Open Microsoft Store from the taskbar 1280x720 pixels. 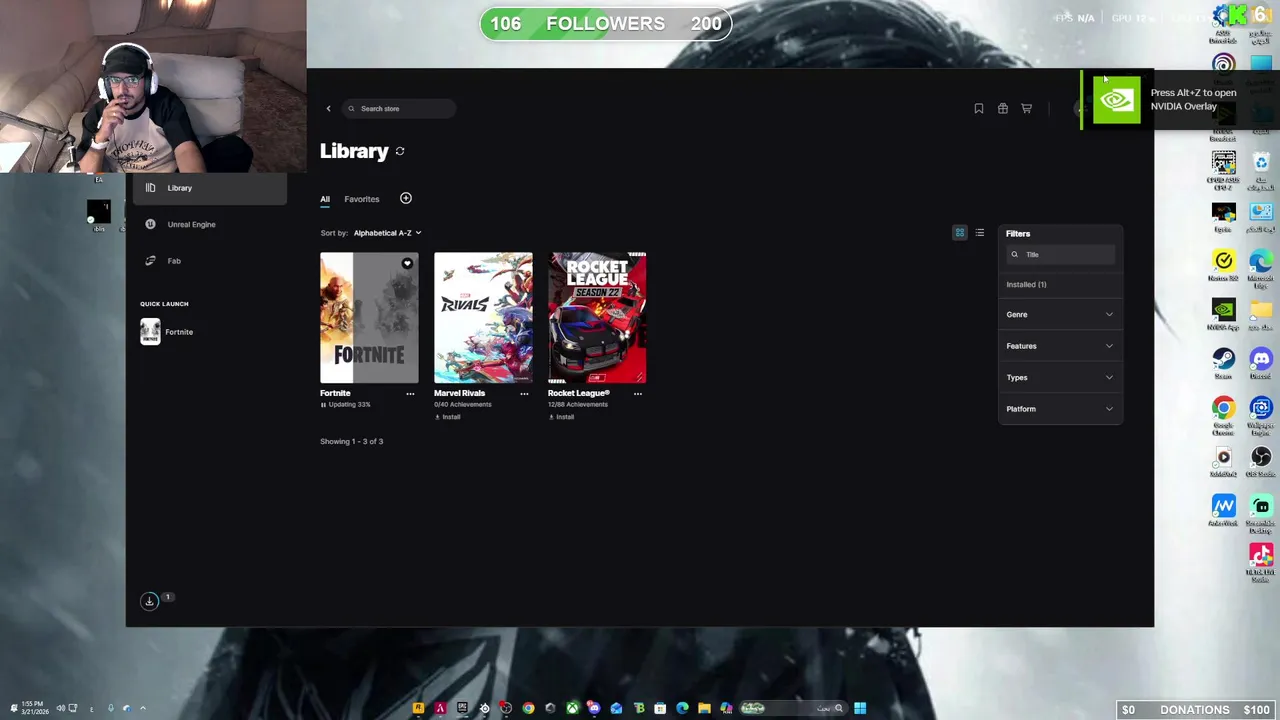coord(660,708)
